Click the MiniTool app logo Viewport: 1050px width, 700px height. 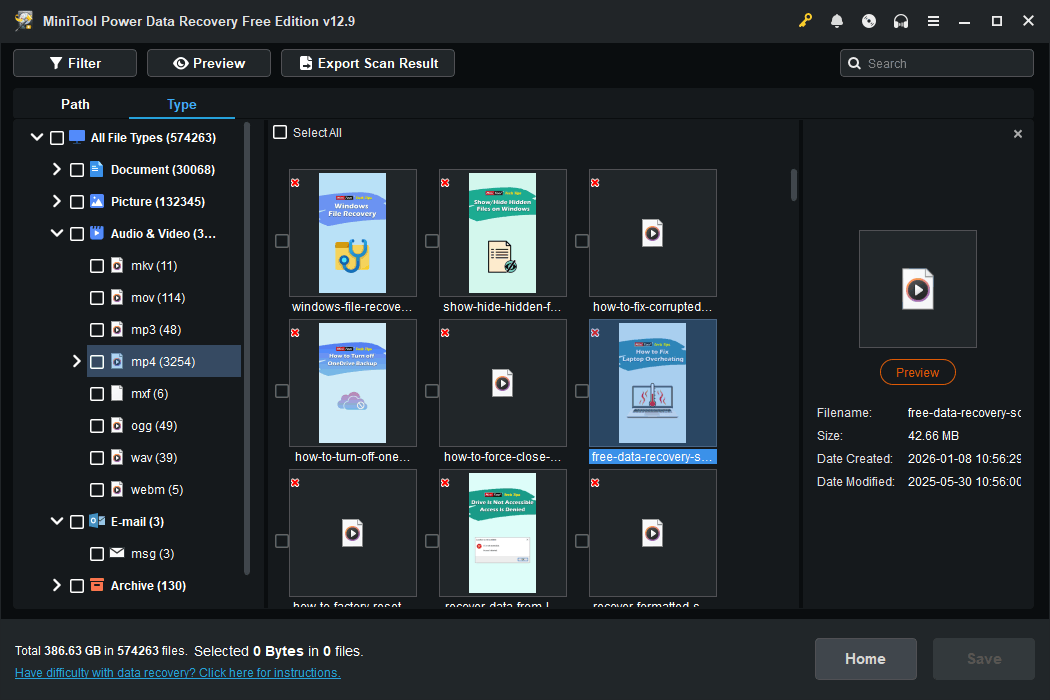click(24, 21)
